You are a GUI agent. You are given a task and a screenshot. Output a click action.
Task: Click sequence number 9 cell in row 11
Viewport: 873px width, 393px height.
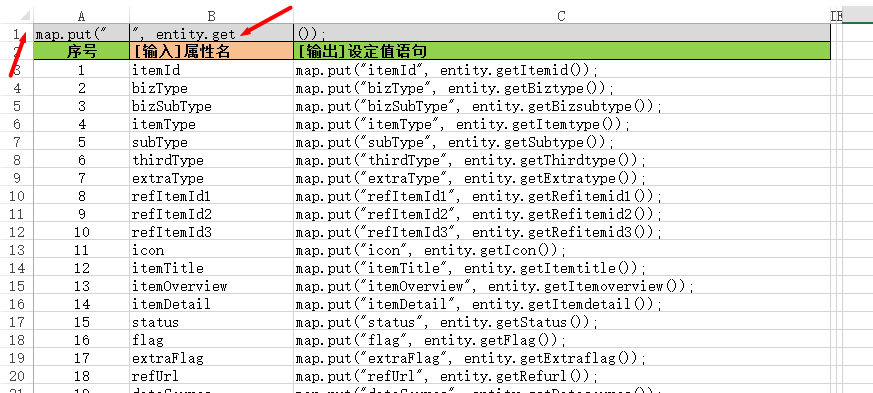click(81, 214)
